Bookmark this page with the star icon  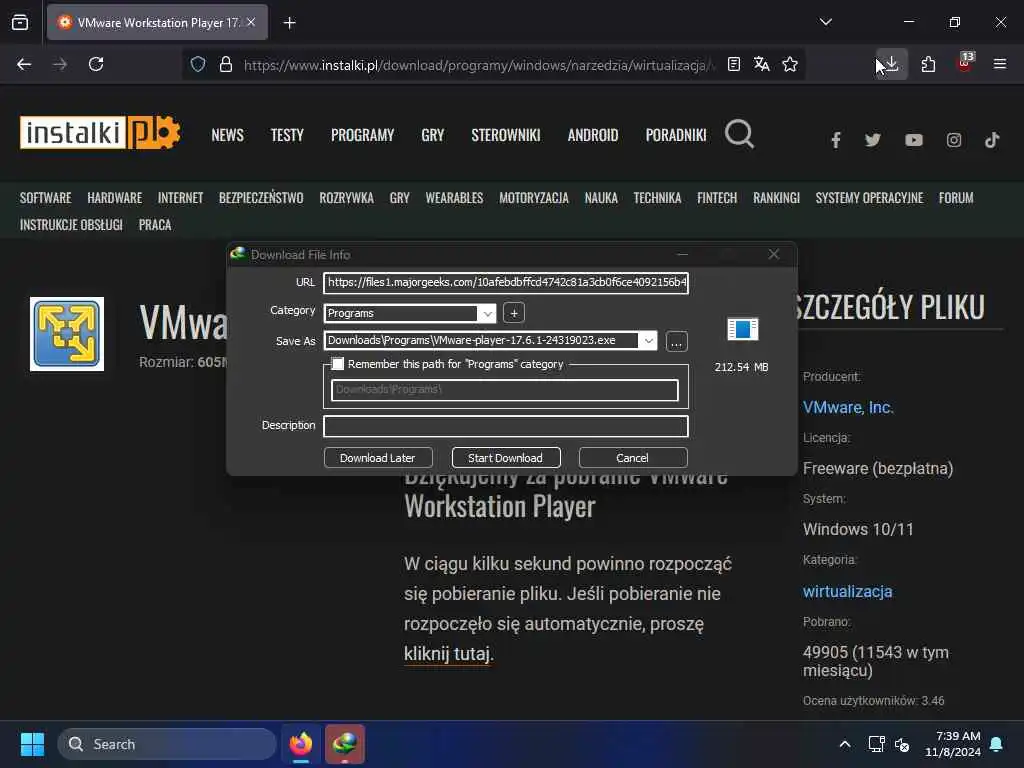pos(790,64)
